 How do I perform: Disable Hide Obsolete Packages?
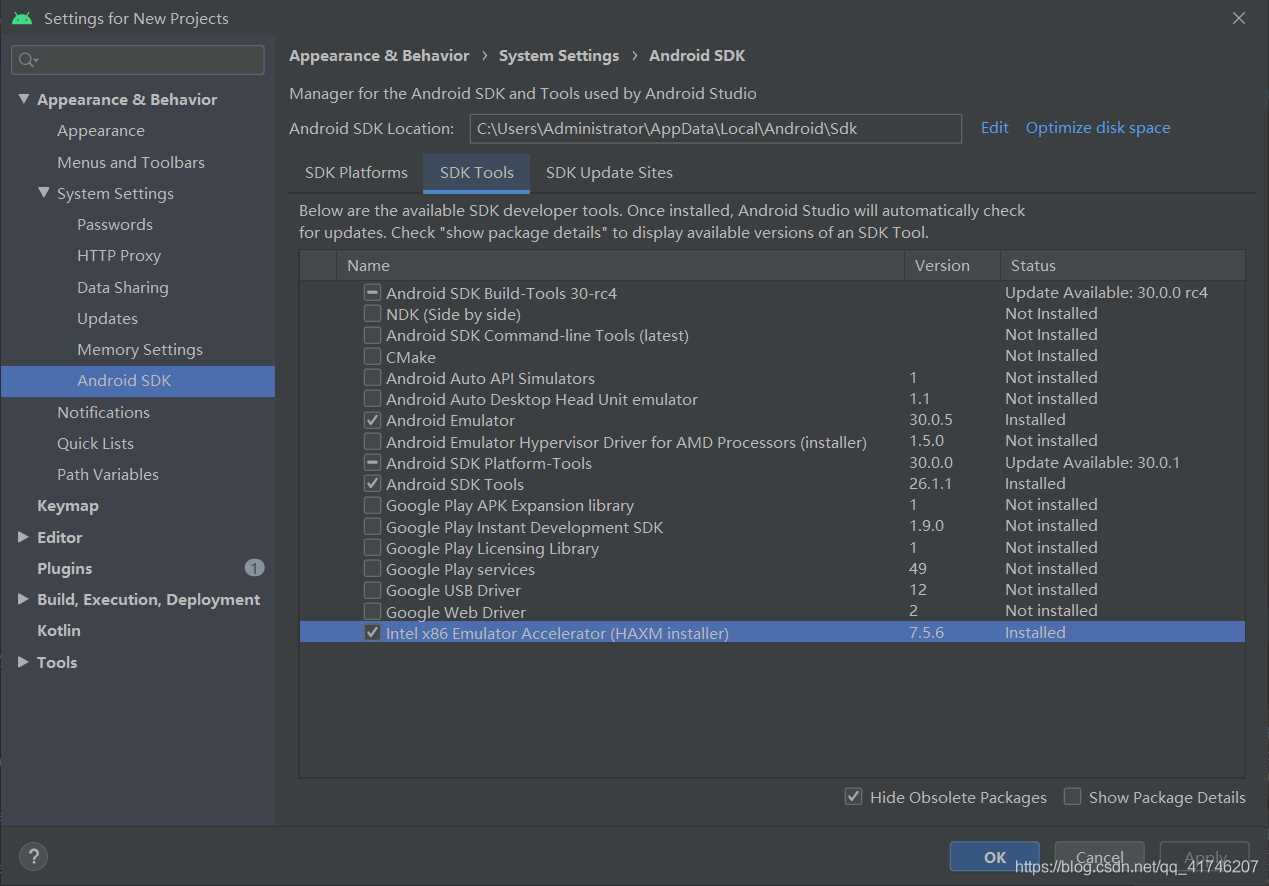tap(853, 796)
